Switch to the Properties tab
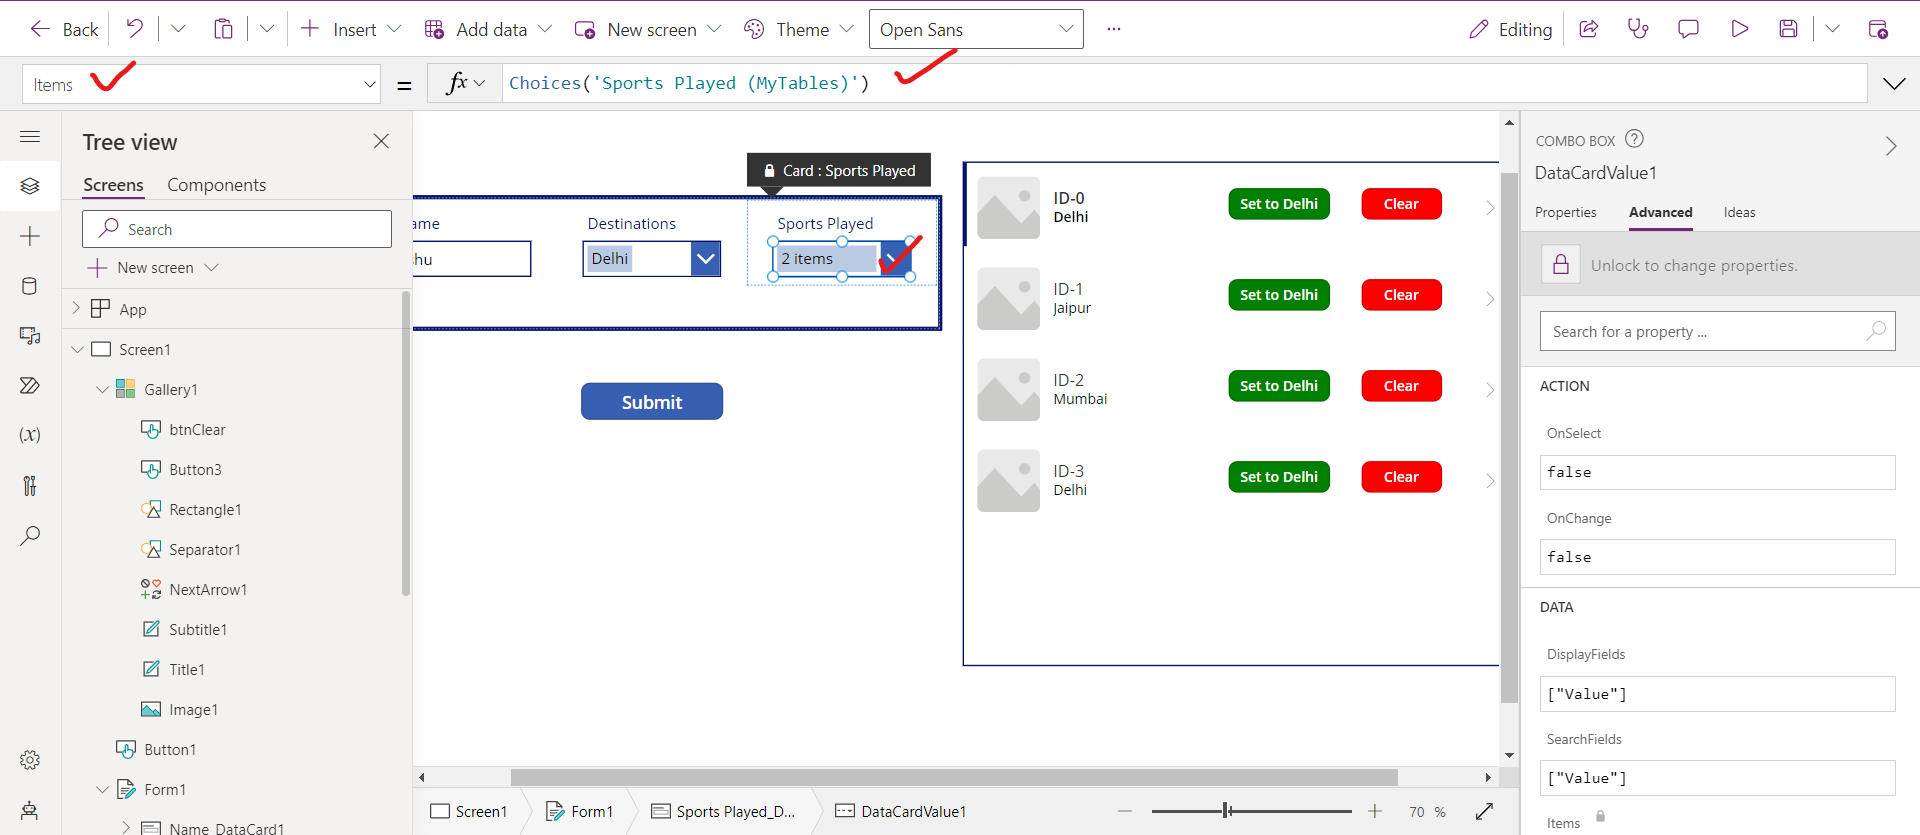Screen dimensions: 1920x835 pos(1565,212)
